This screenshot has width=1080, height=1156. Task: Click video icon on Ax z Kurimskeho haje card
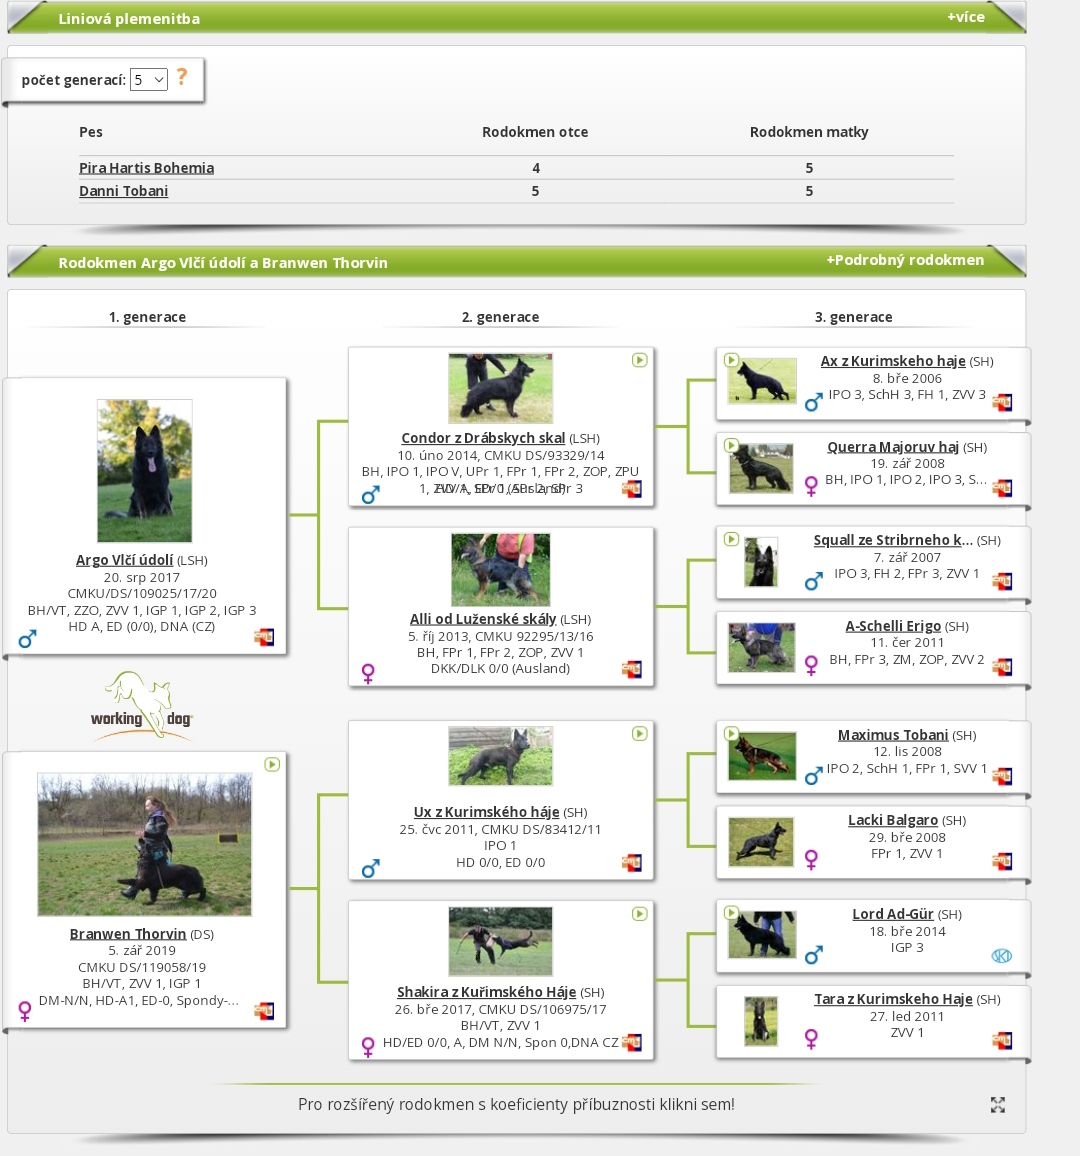pos(731,360)
